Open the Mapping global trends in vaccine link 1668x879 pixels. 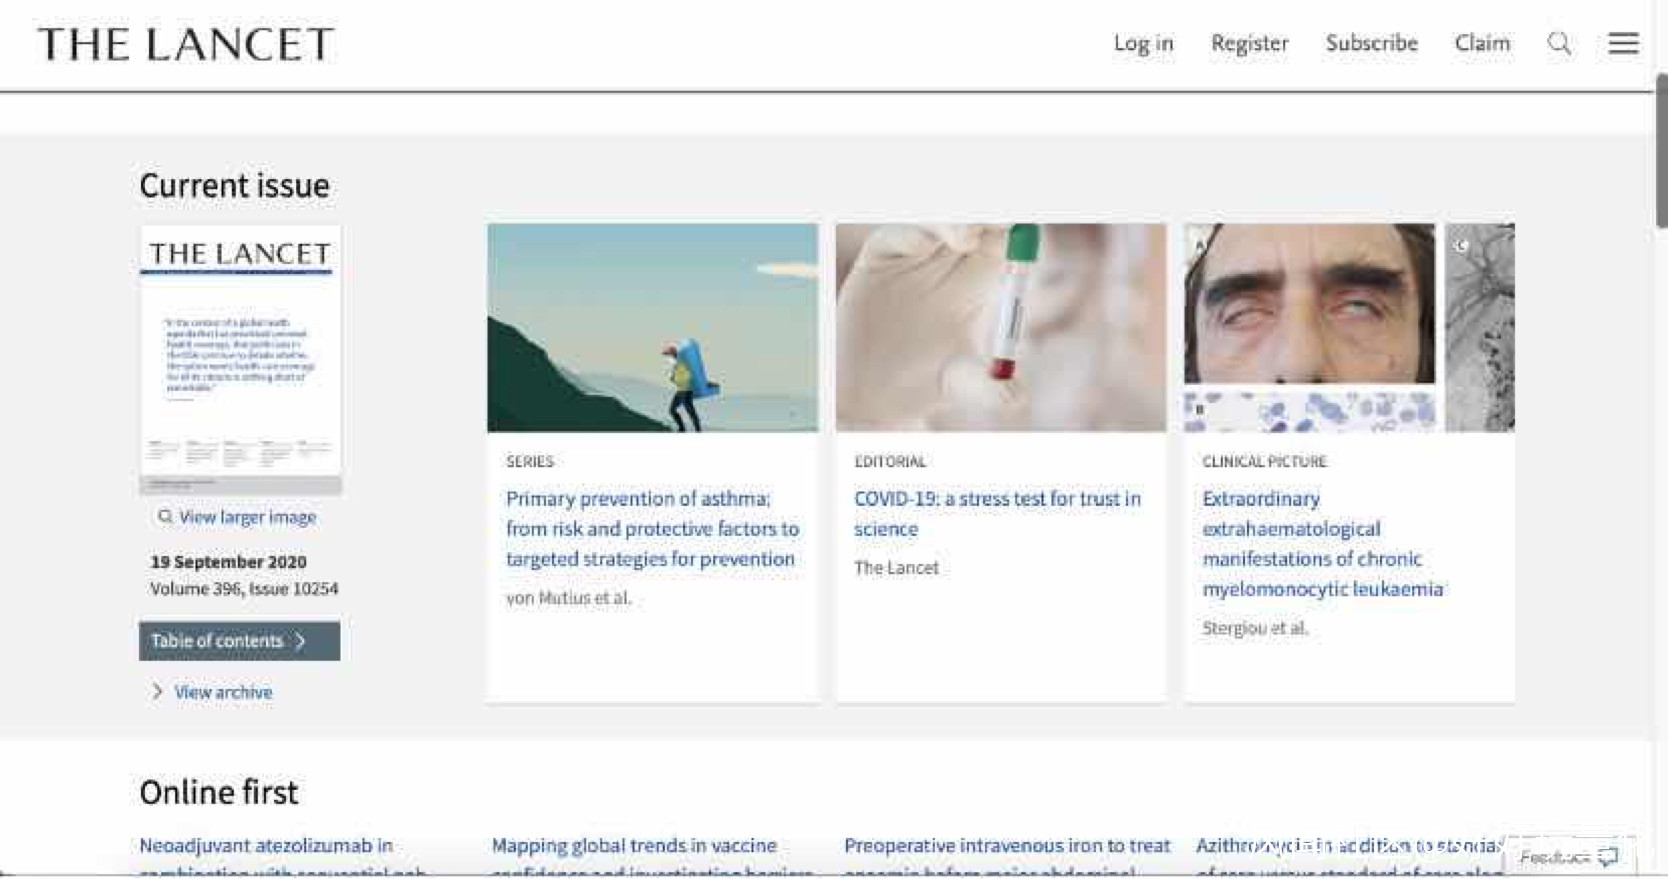point(652,857)
